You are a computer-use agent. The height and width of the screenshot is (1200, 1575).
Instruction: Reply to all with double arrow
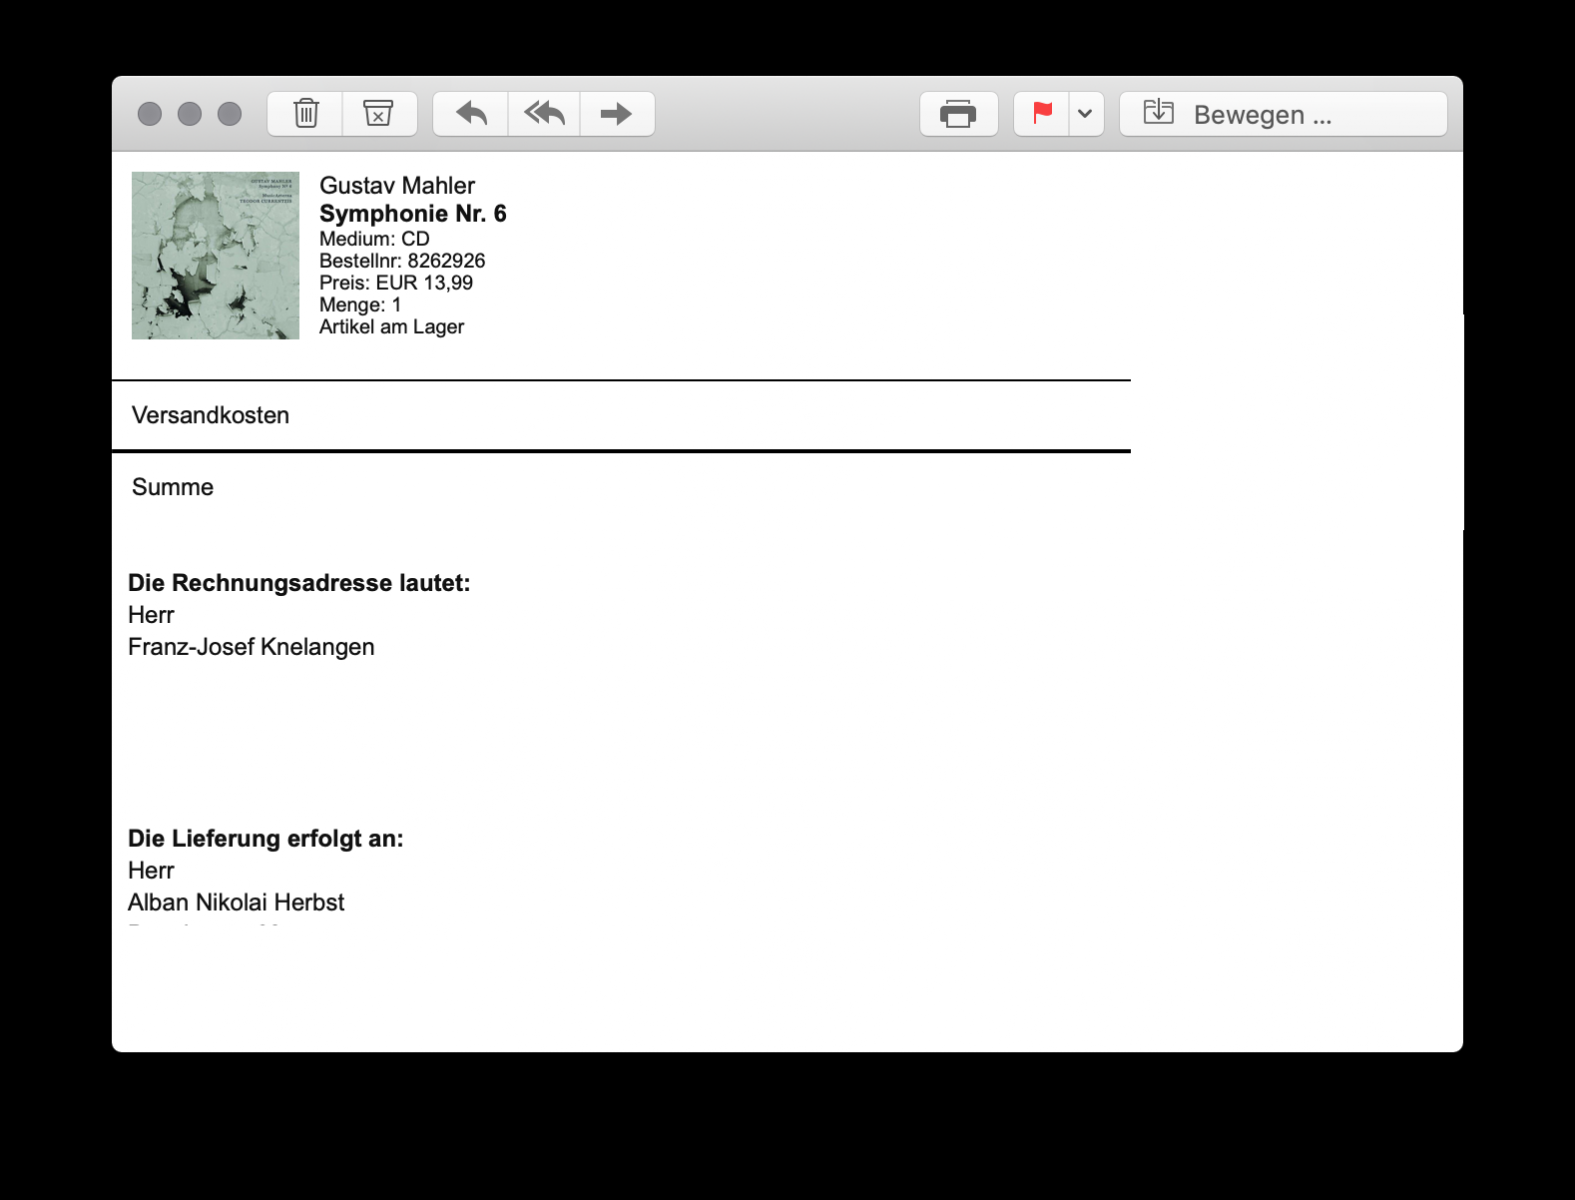click(544, 114)
